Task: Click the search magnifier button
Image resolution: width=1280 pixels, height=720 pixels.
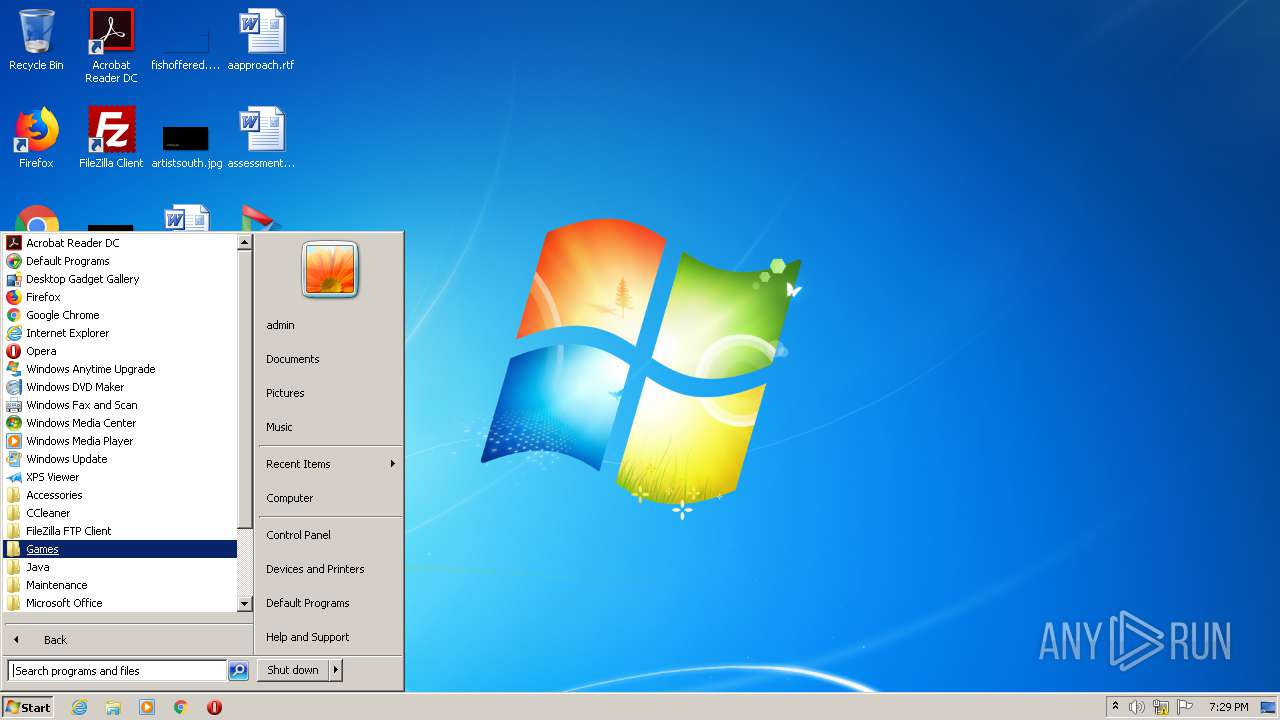Action: coord(238,671)
